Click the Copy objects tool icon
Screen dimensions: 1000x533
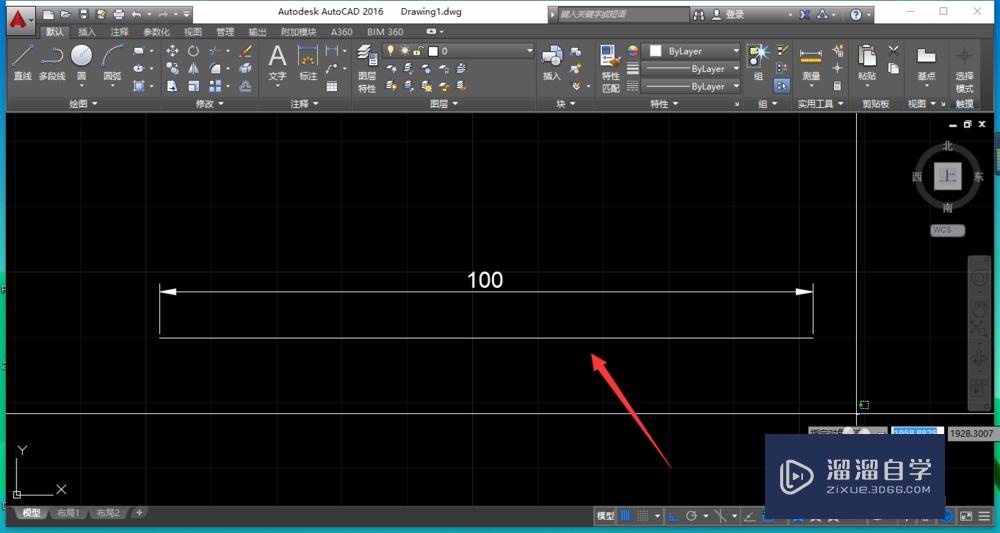(x=172, y=68)
